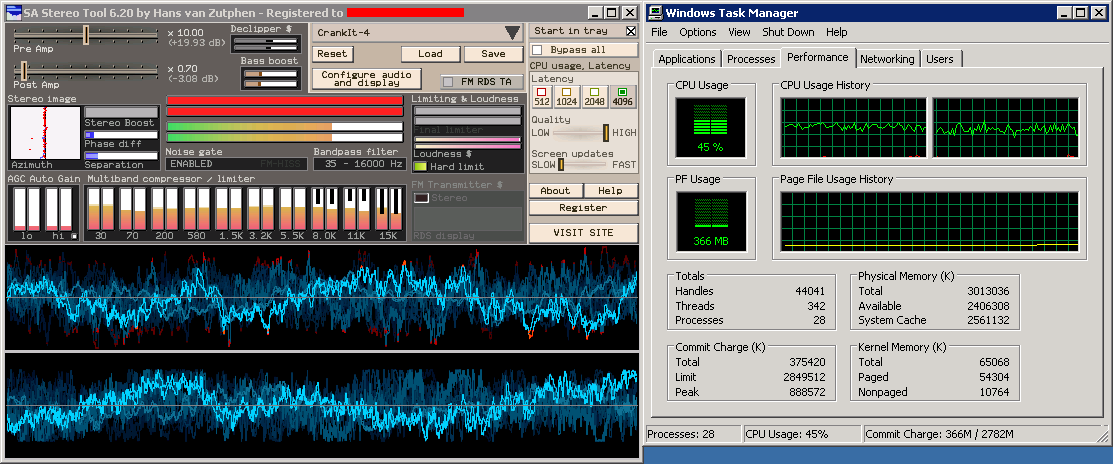Click the Load preset button
This screenshot has height=464, width=1113.
click(430, 54)
